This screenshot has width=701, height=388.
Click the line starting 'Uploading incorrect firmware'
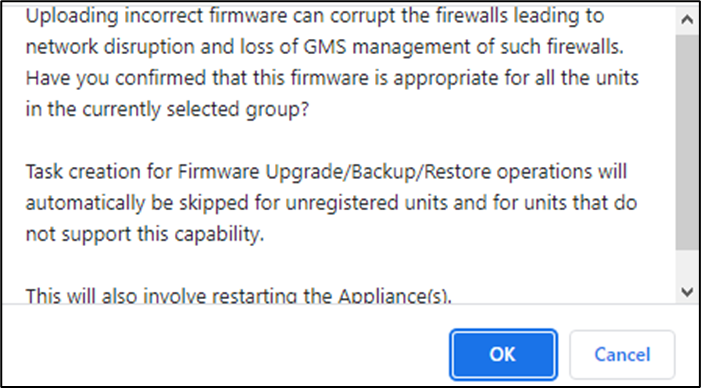coord(315,16)
